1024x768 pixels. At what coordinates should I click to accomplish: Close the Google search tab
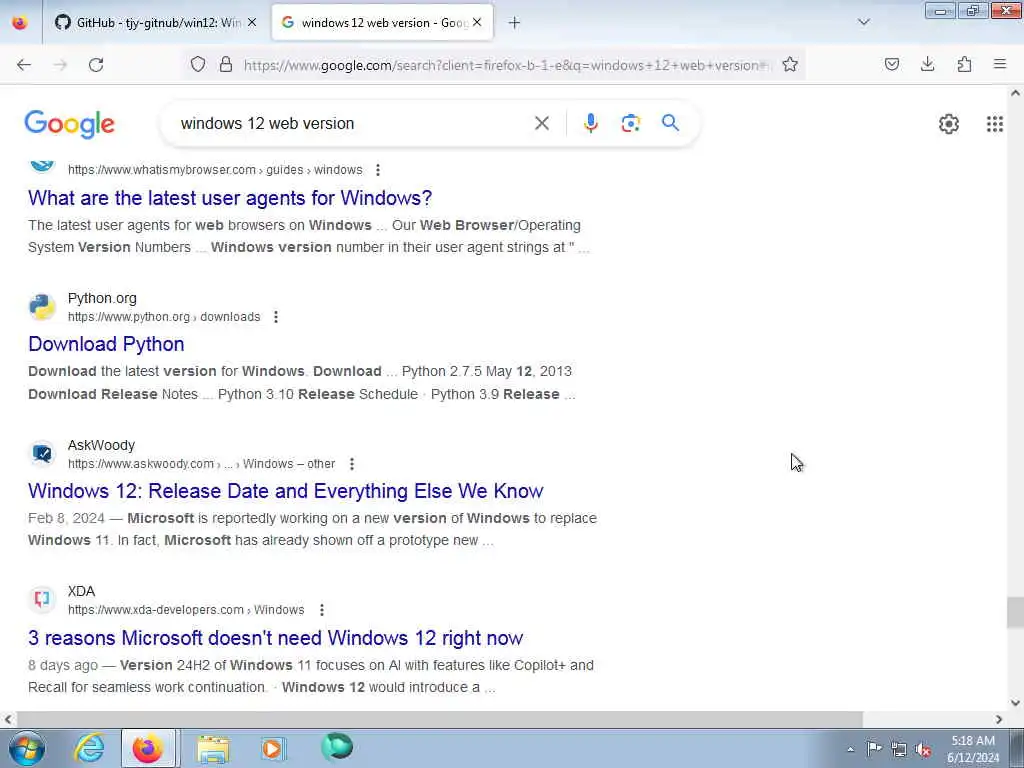[477, 23]
